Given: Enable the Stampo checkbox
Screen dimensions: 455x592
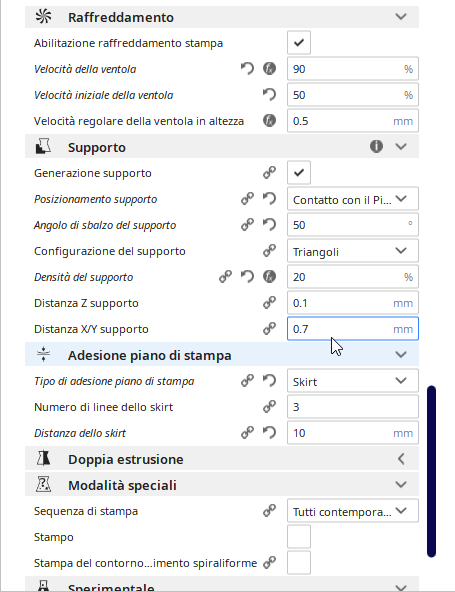Looking at the screenshot, I should pos(299,536).
